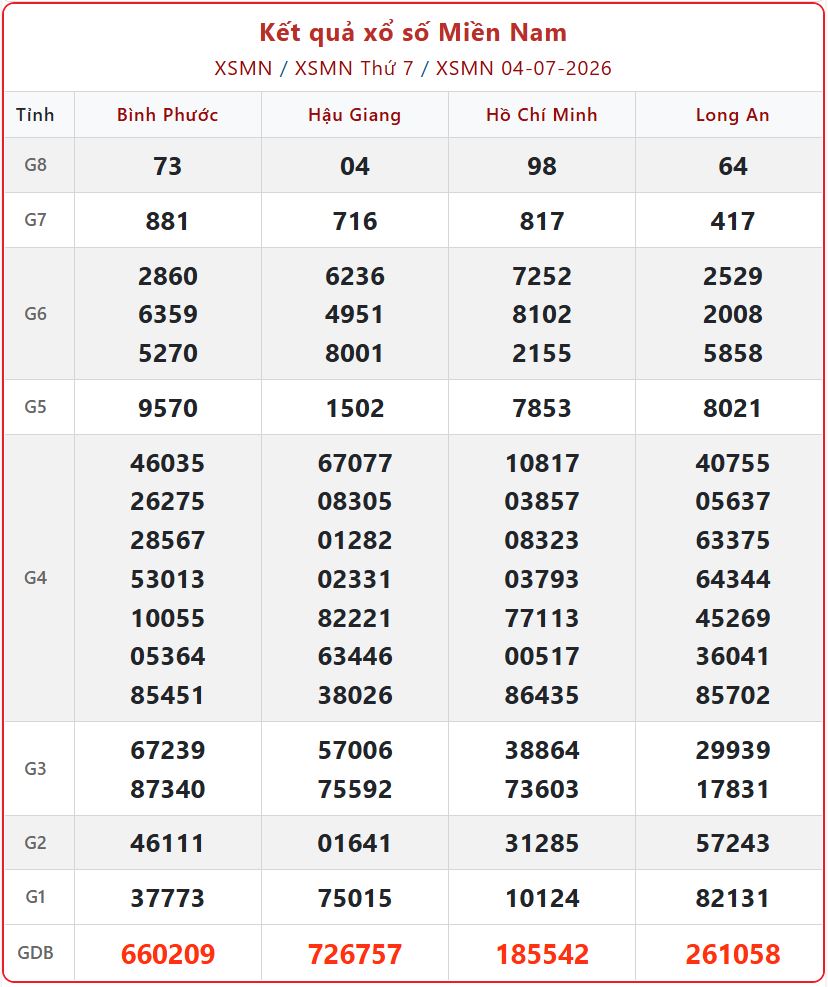Viewport: 828px width, 987px height.
Task: Select the Hồ Chí Minh province header
Action: [542, 115]
